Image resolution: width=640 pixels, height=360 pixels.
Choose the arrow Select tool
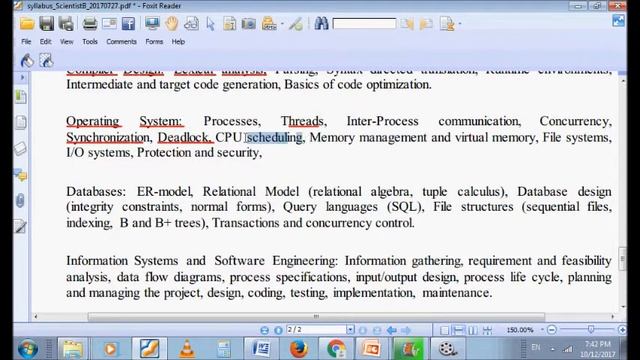point(211,24)
